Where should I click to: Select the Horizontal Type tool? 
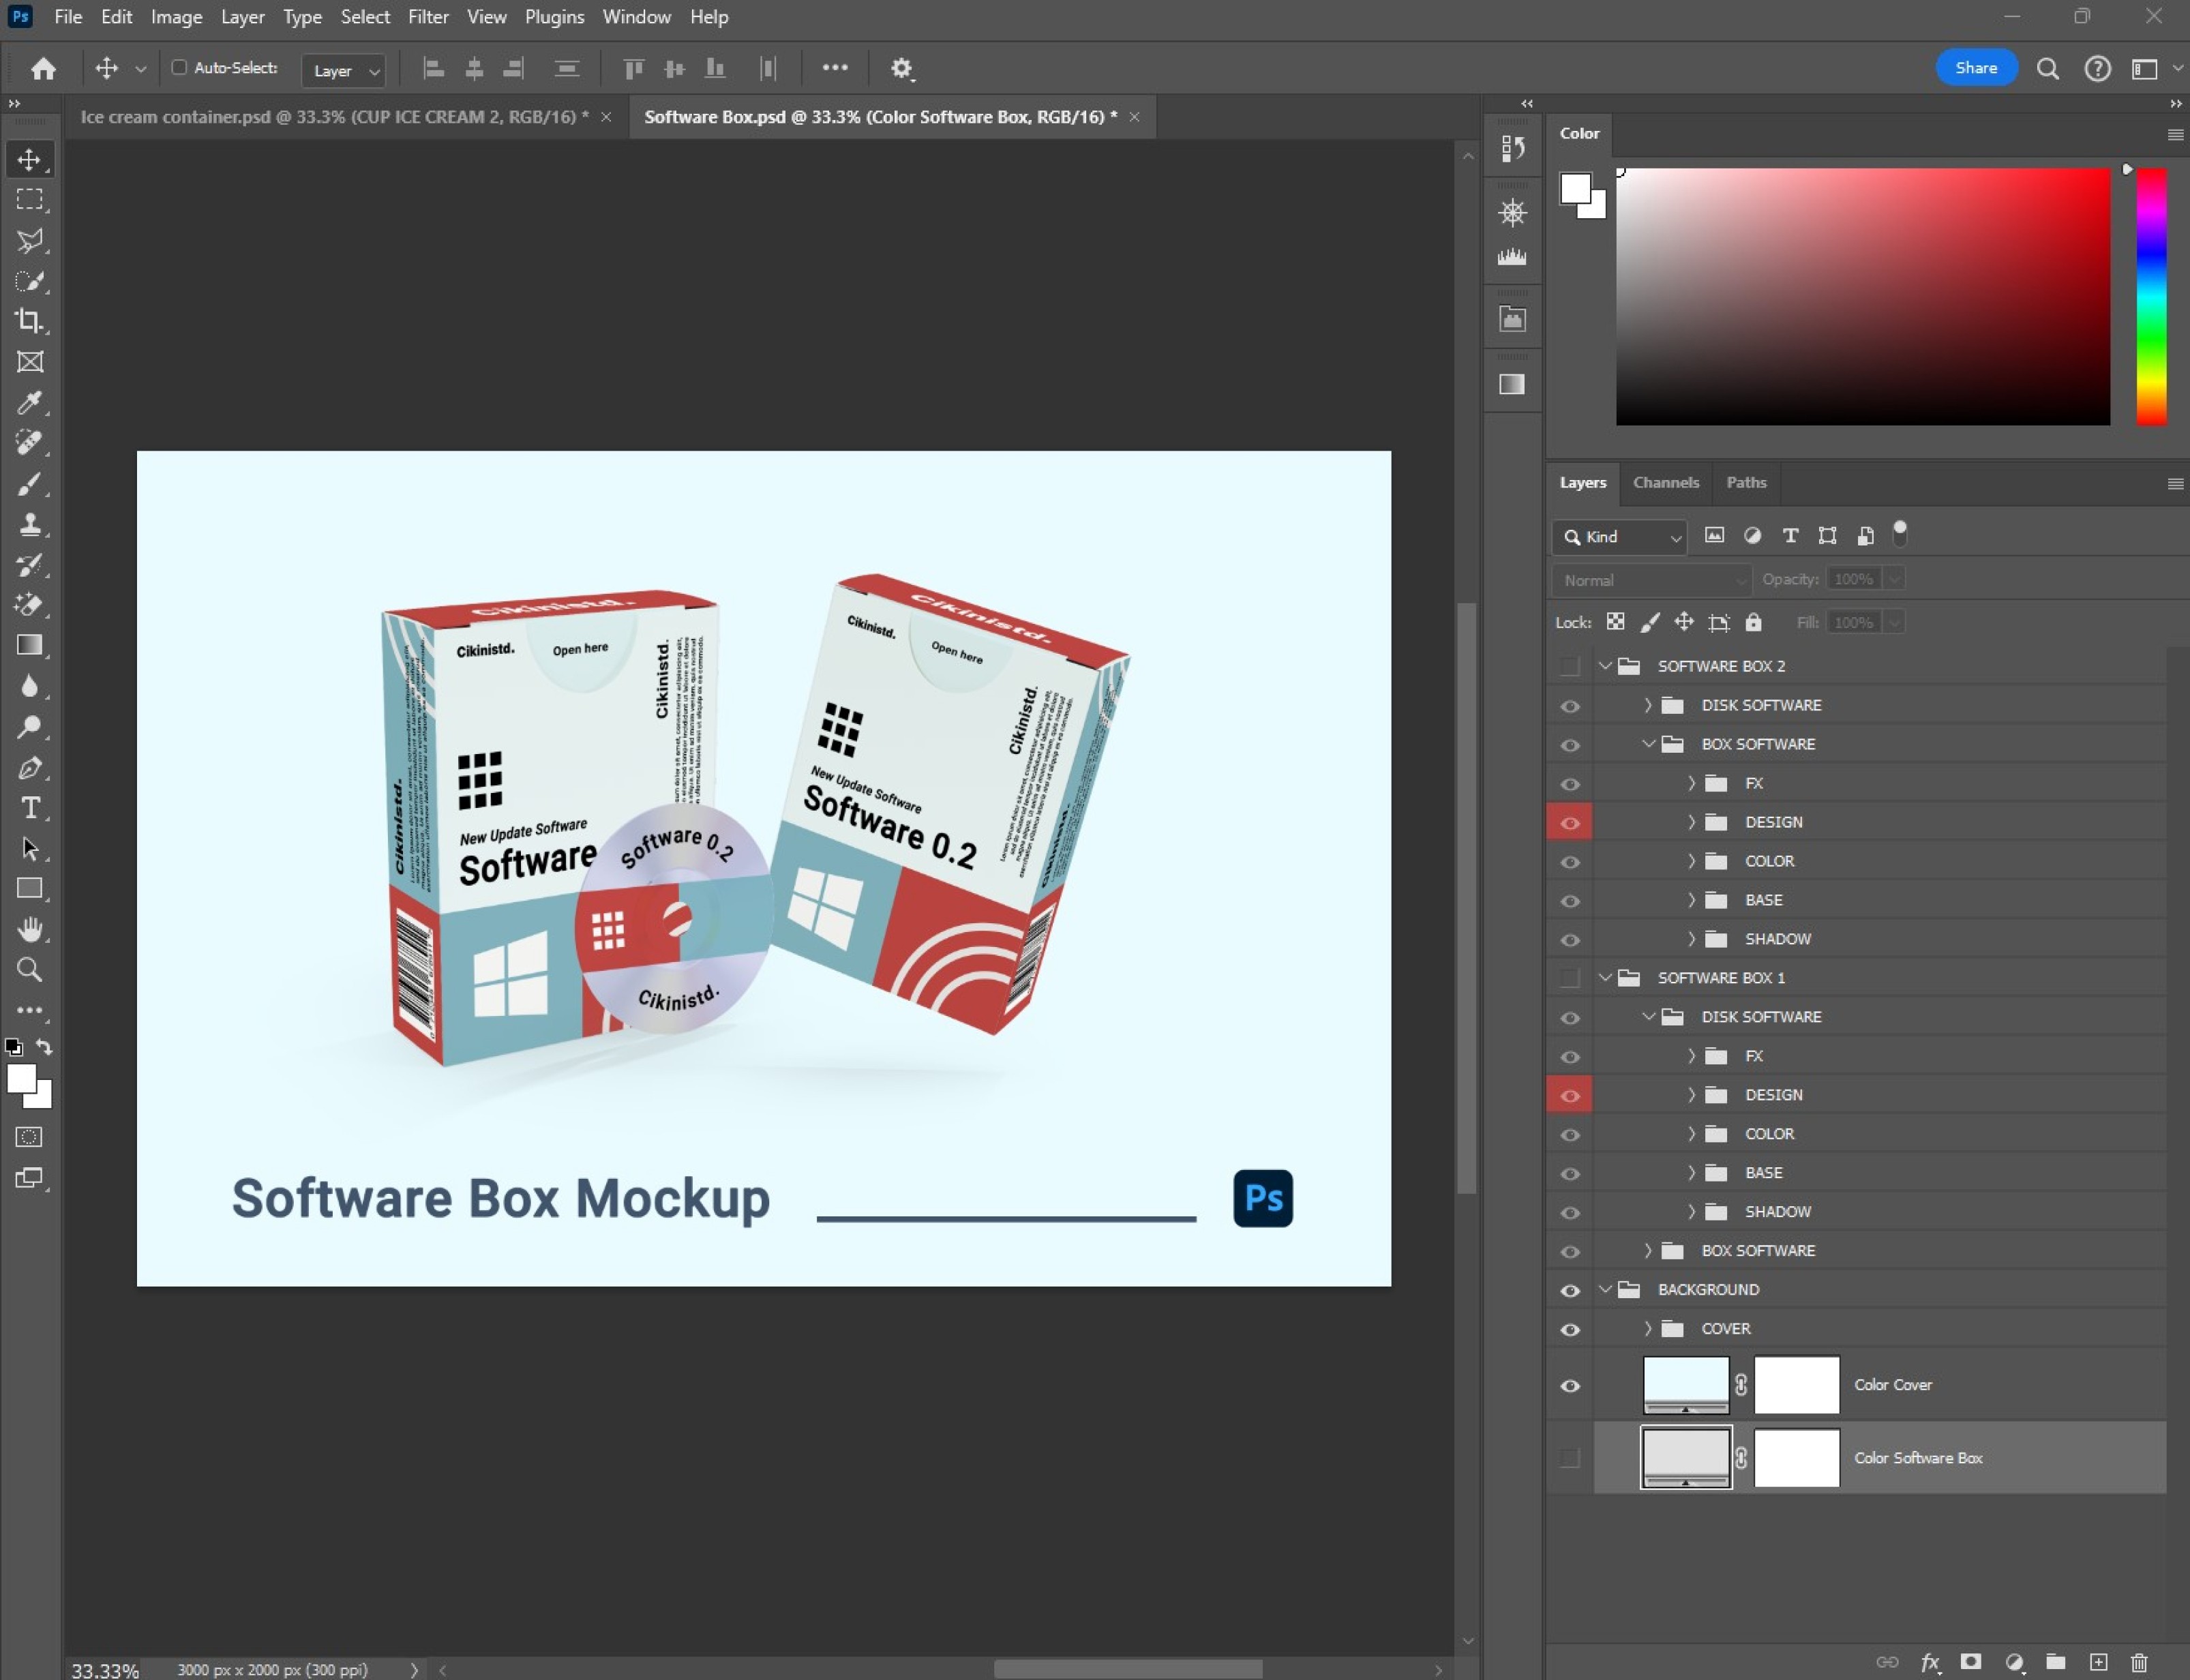pos(30,808)
